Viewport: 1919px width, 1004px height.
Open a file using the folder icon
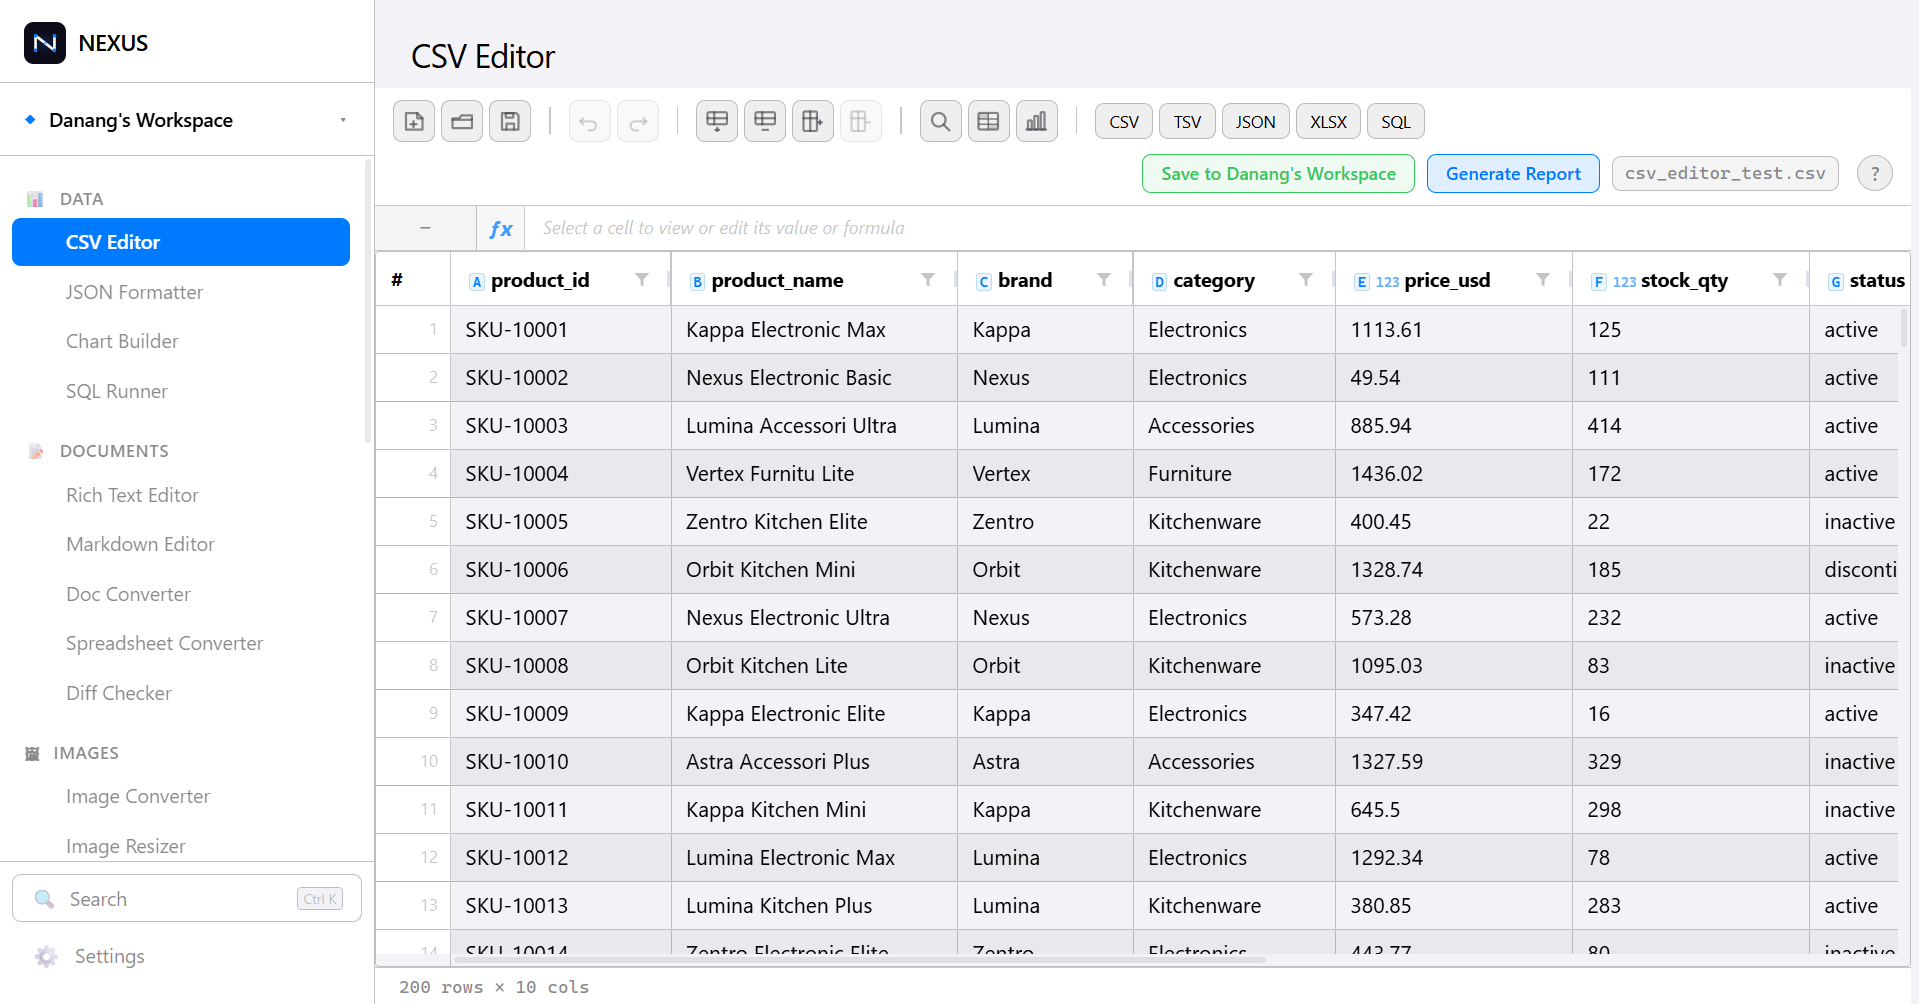462,122
